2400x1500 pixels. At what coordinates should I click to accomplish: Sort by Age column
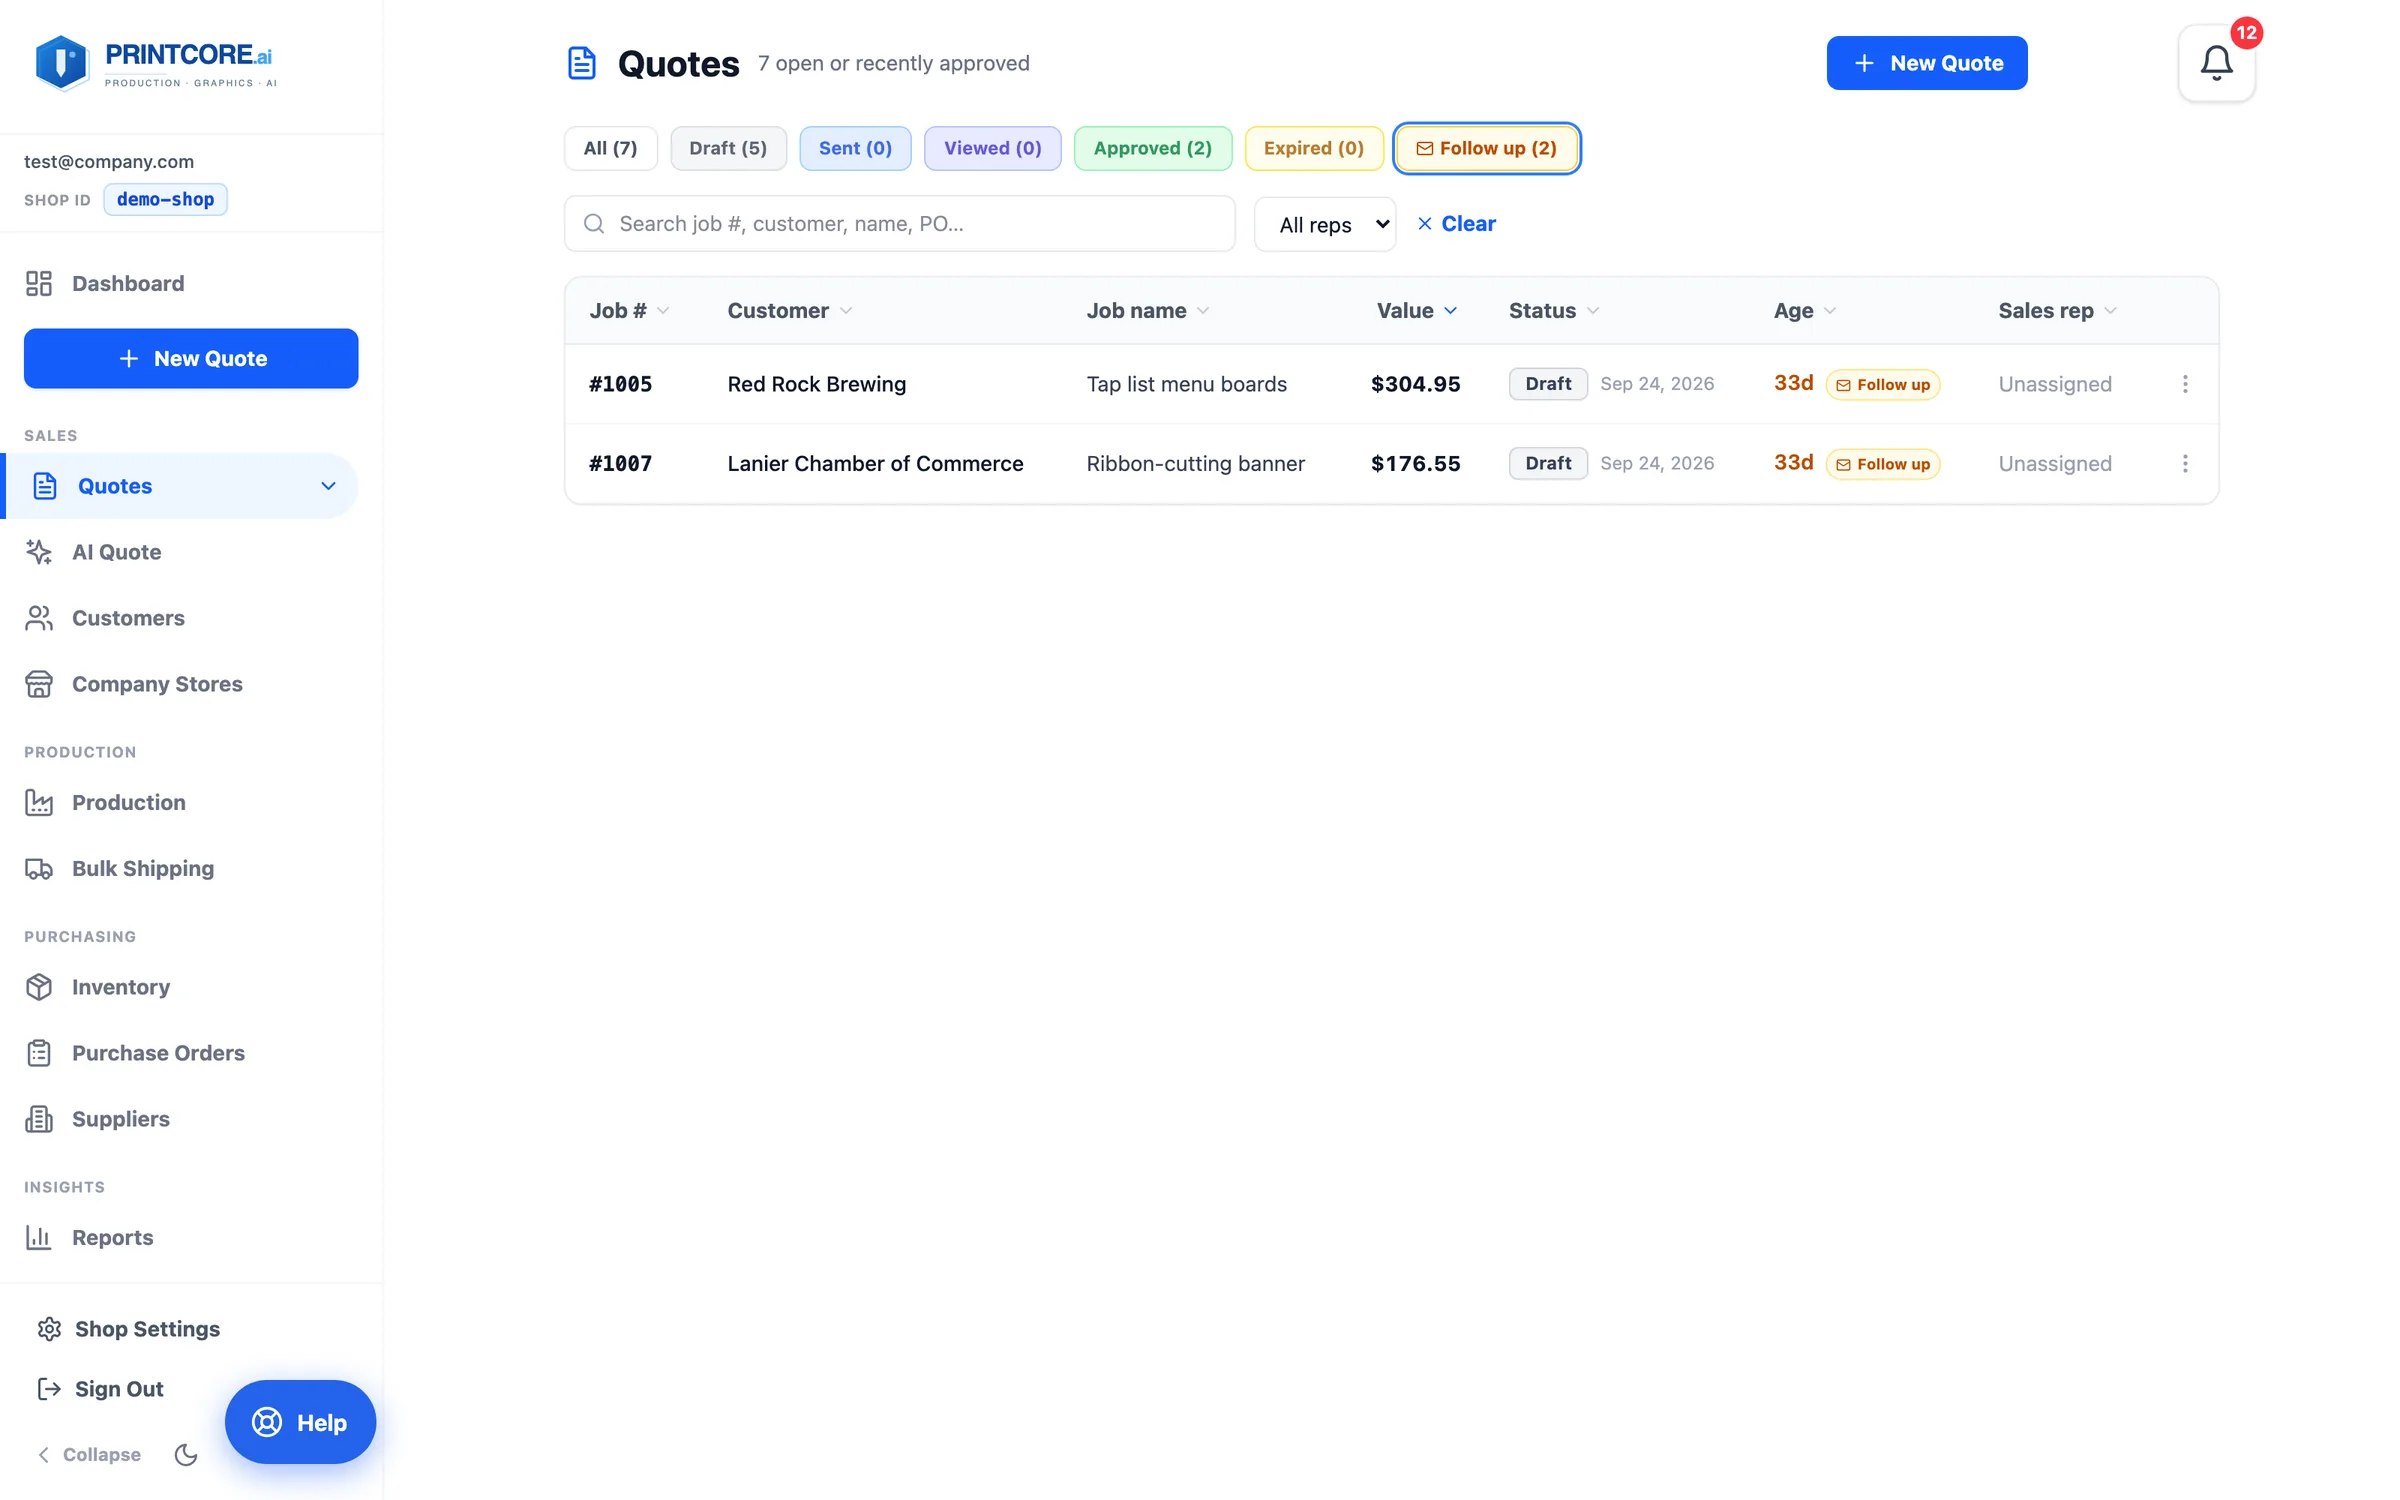point(1805,311)
